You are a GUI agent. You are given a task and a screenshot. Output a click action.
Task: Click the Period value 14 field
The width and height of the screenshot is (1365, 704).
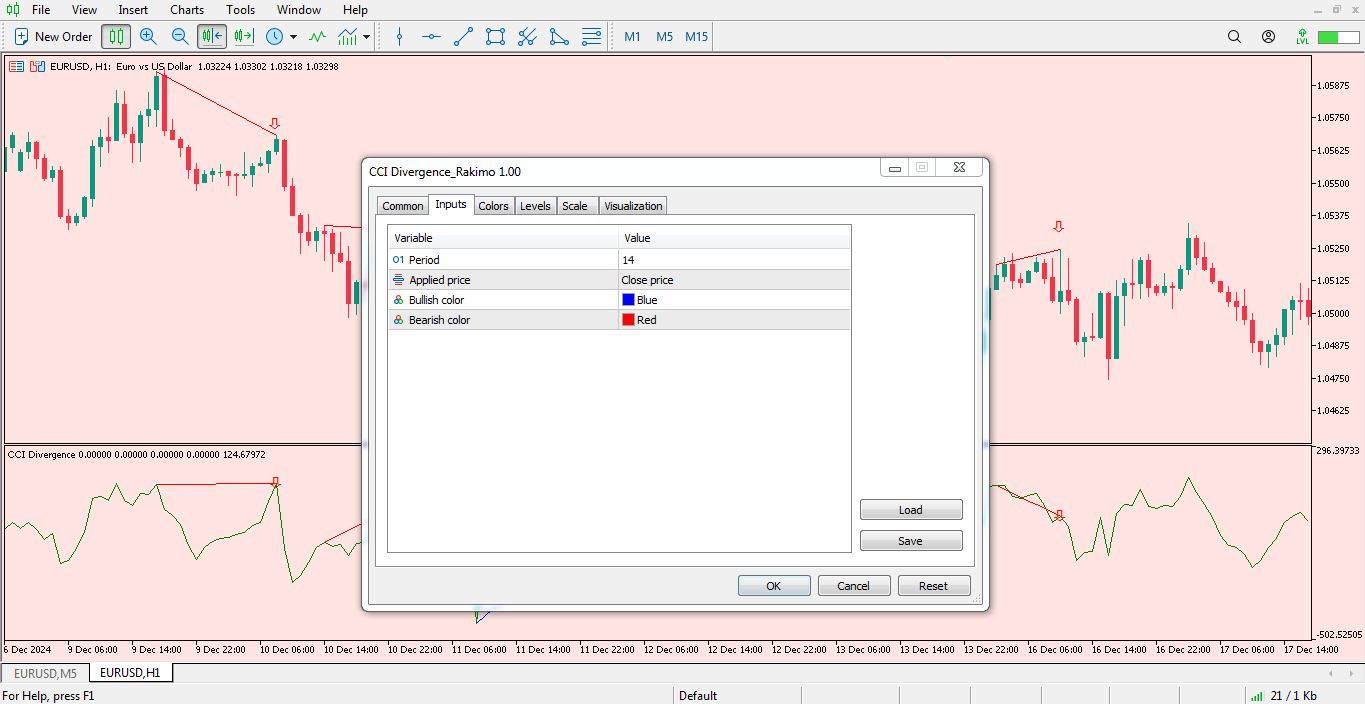(x=735, y=260)
